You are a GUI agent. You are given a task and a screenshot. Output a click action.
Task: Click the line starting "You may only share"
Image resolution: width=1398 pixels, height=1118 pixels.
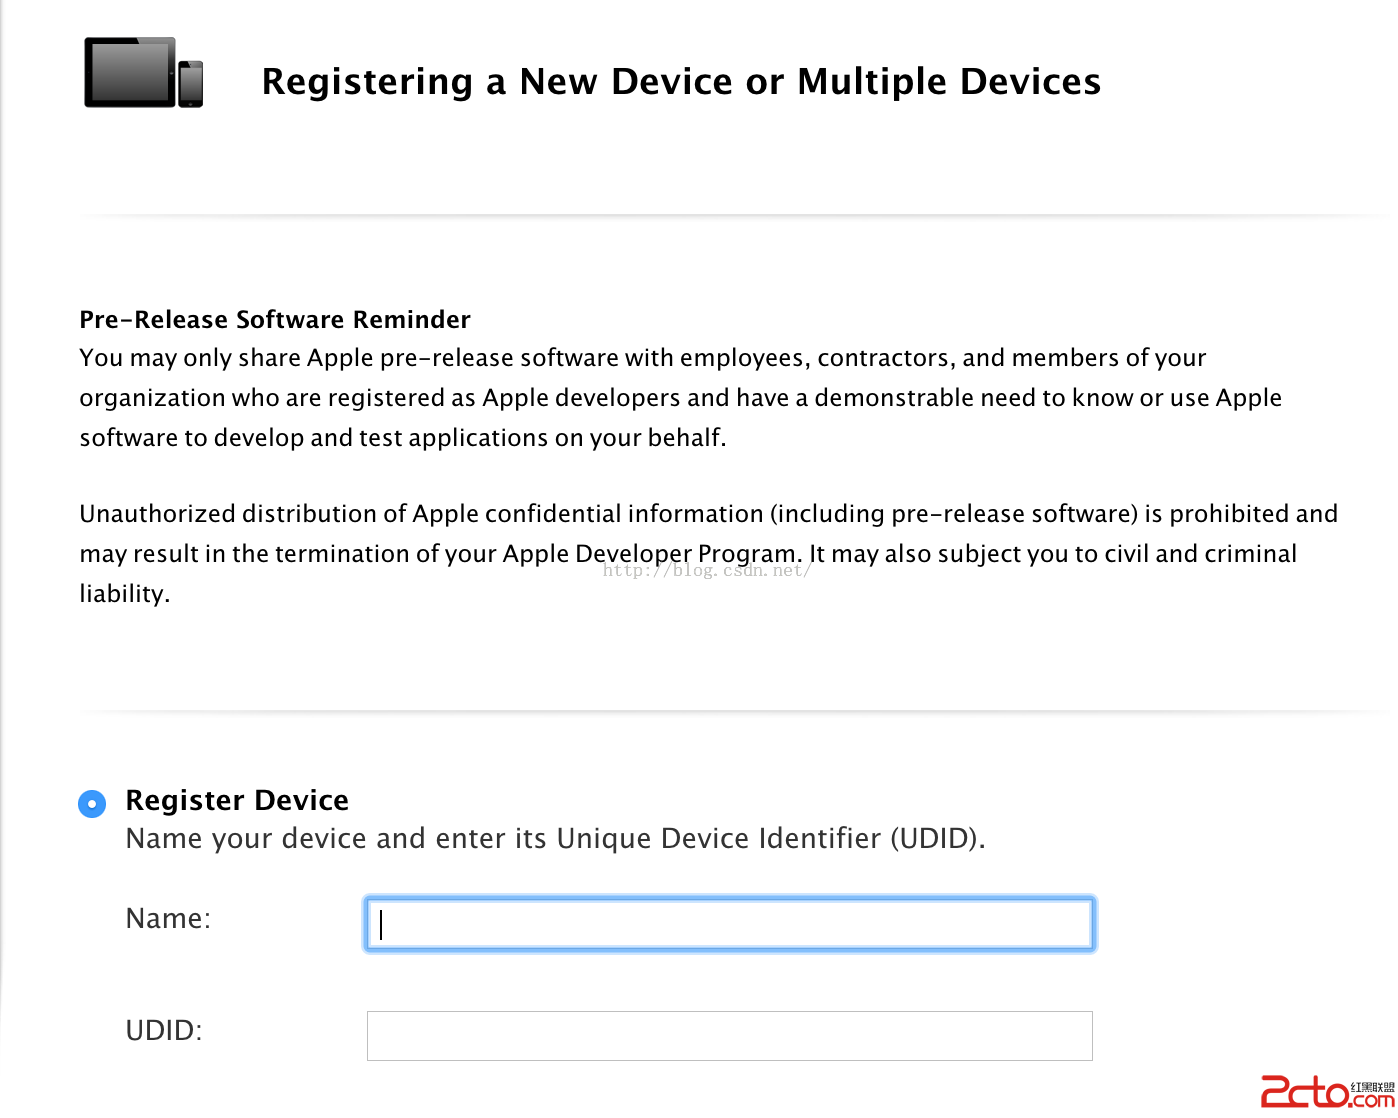(642, 358)
